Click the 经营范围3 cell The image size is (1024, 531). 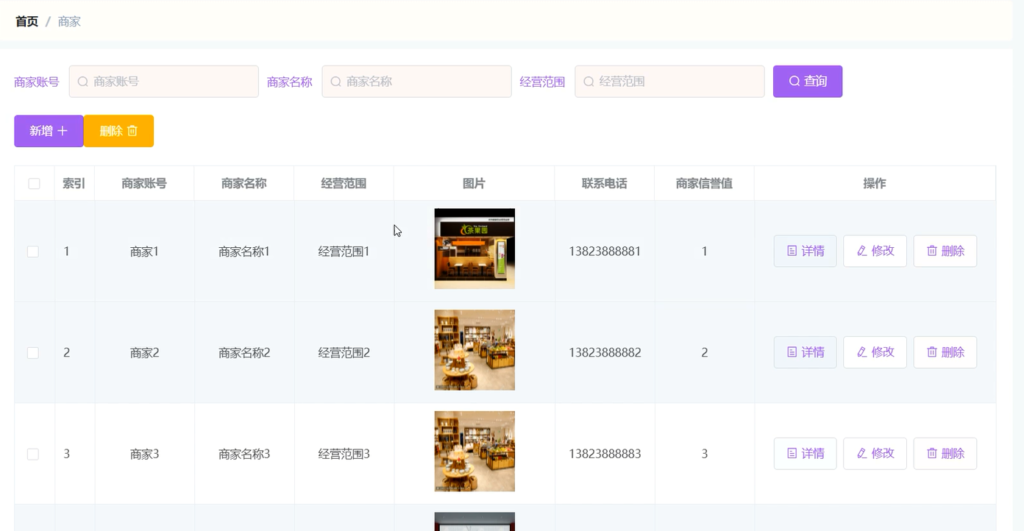tap(344, 454)
